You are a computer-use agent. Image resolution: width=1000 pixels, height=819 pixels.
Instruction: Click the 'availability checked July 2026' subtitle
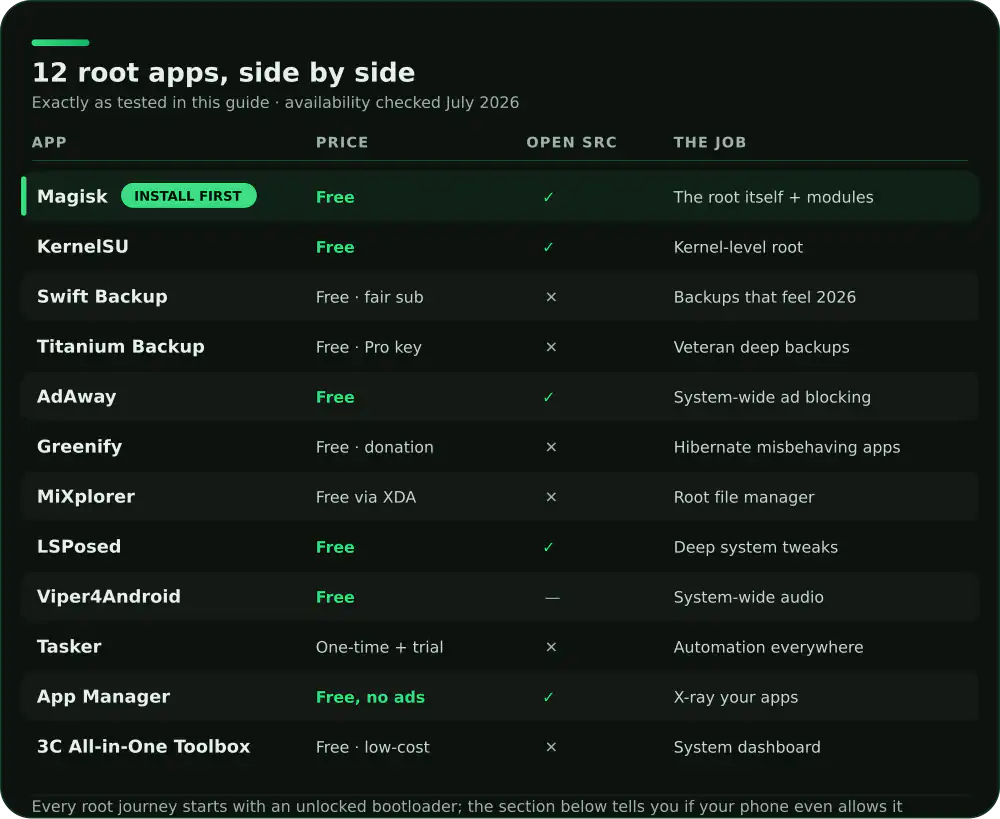tap(402, 103)
